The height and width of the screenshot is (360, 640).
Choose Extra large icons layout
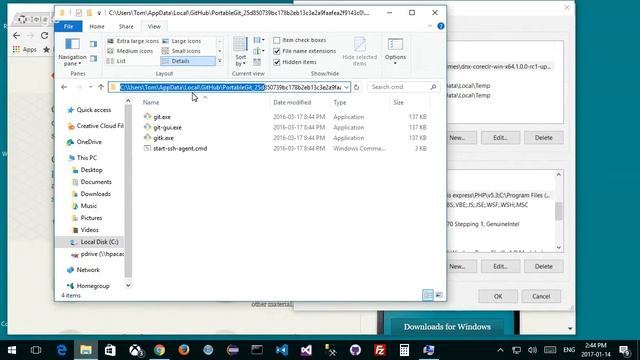pos(133,41)
